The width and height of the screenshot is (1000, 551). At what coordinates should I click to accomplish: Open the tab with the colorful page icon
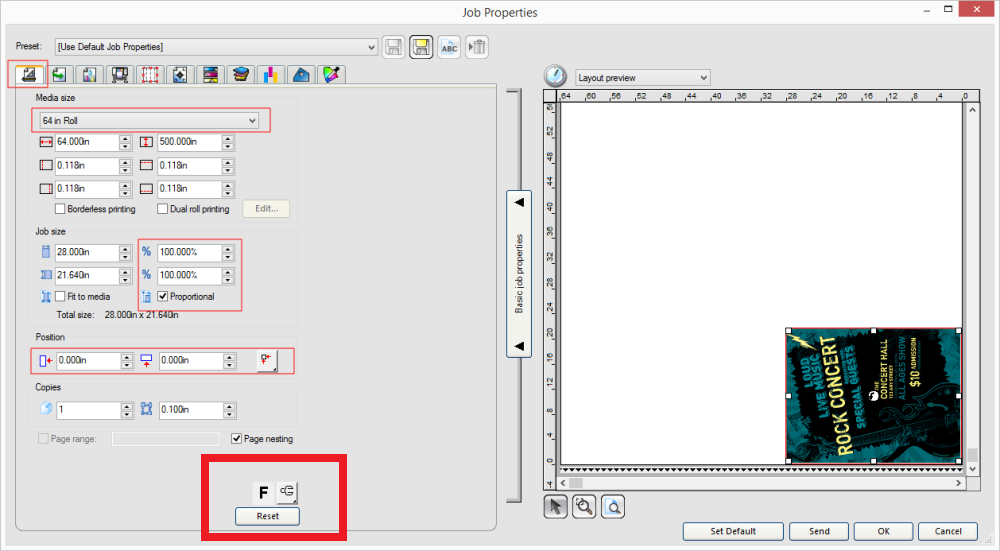(89, 75)
